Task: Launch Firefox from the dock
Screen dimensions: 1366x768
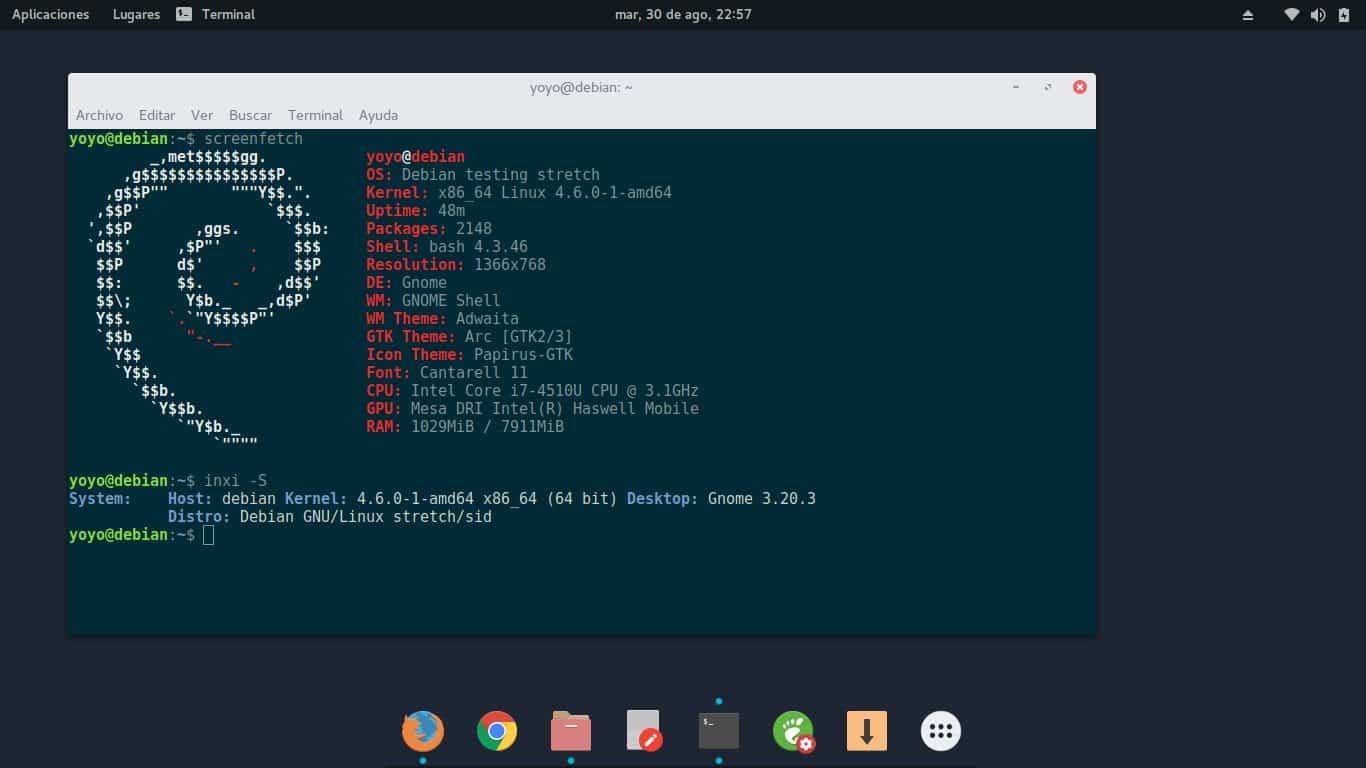Action: (x=423, y=731)
